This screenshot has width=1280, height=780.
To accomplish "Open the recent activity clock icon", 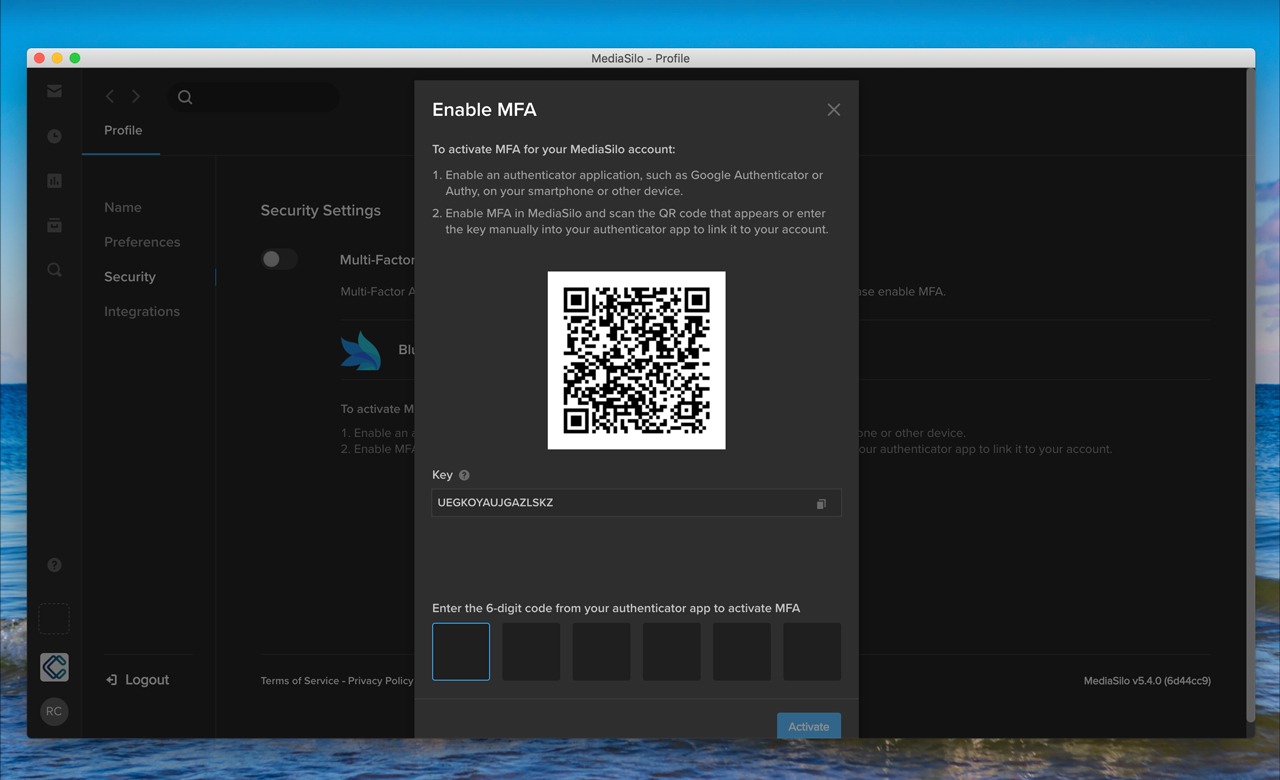I will (x=54, y=136).
